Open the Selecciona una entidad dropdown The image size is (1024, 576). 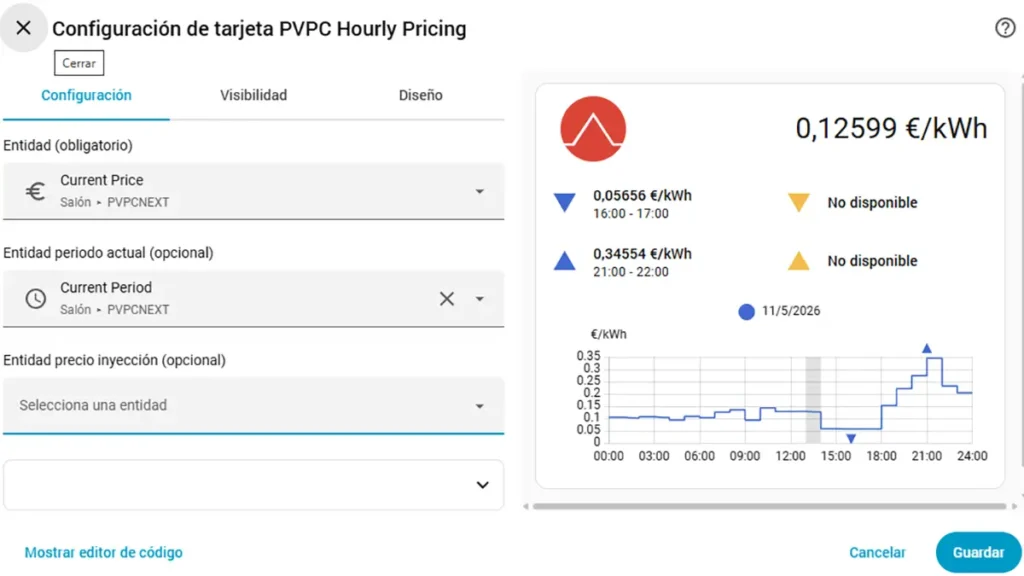tap(253, 406)
